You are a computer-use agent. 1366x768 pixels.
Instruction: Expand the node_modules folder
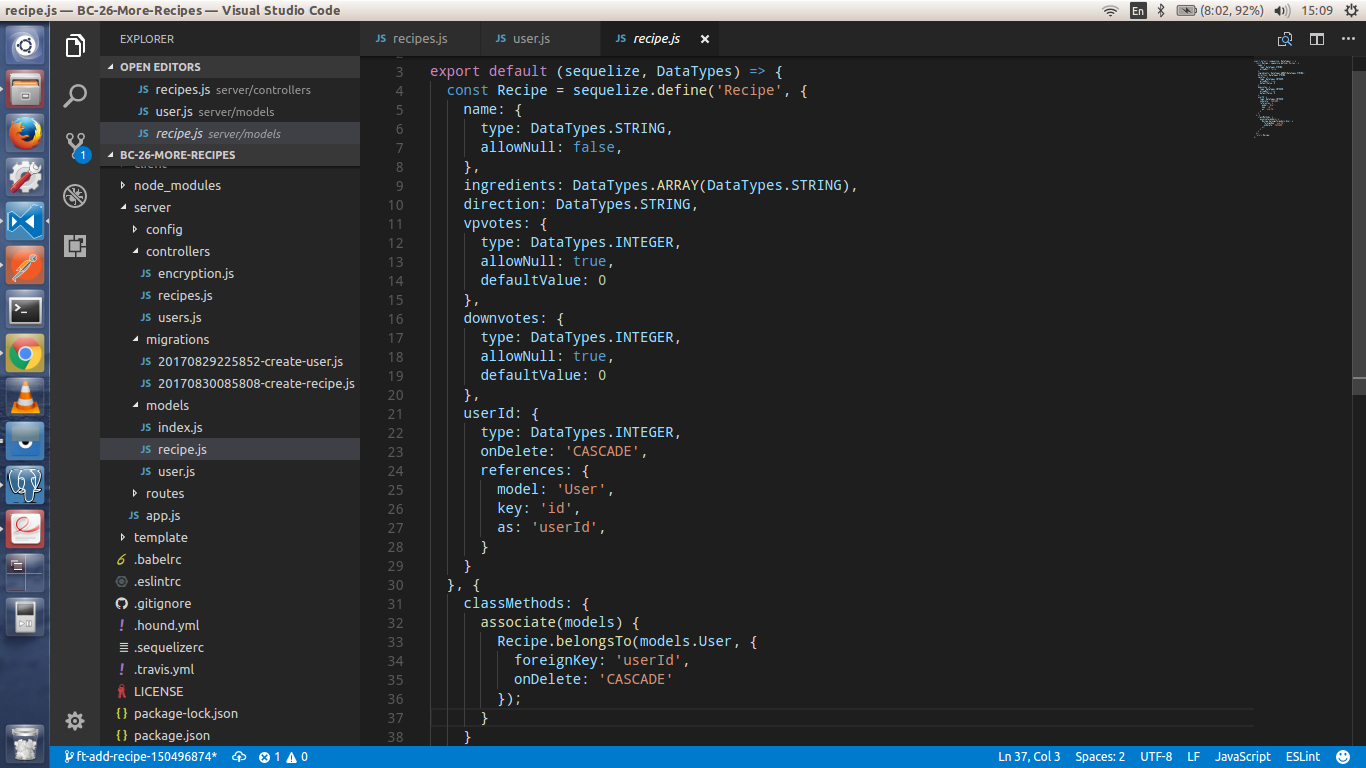pos(177,185)
